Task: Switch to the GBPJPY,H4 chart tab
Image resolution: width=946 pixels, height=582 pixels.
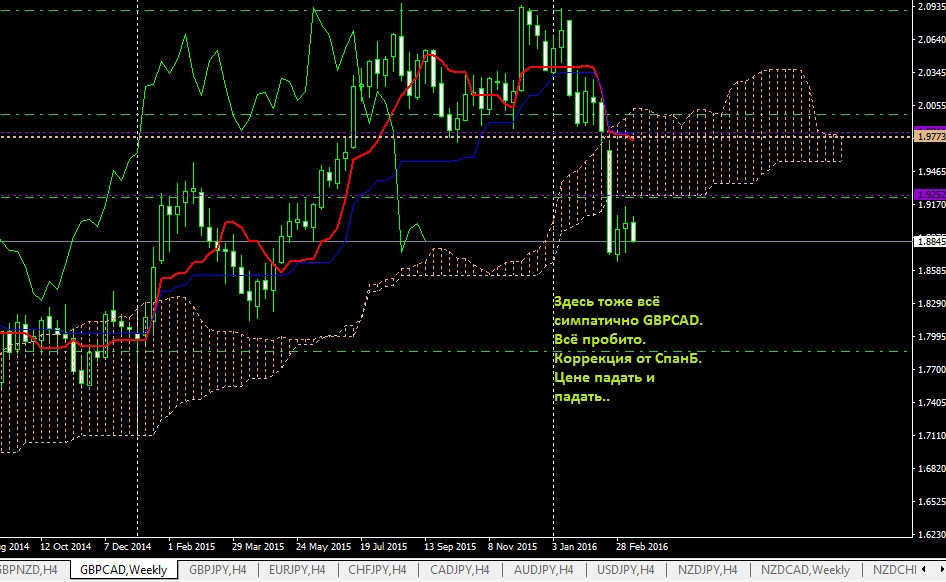Action: click(218, 569)
